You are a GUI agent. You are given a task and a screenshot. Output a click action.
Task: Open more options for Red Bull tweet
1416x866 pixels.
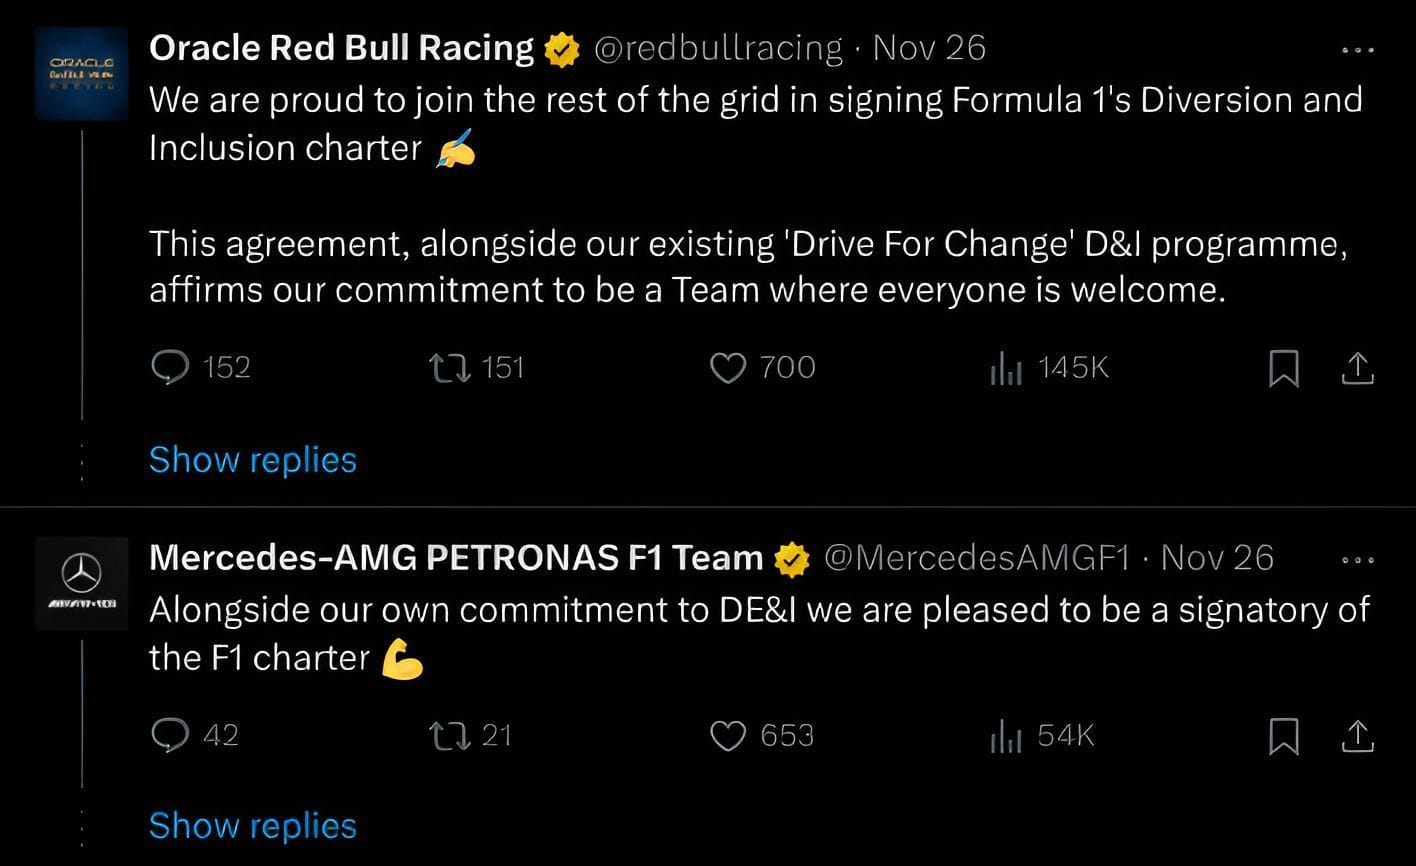pyautogui.click(x=1357, y=50)
